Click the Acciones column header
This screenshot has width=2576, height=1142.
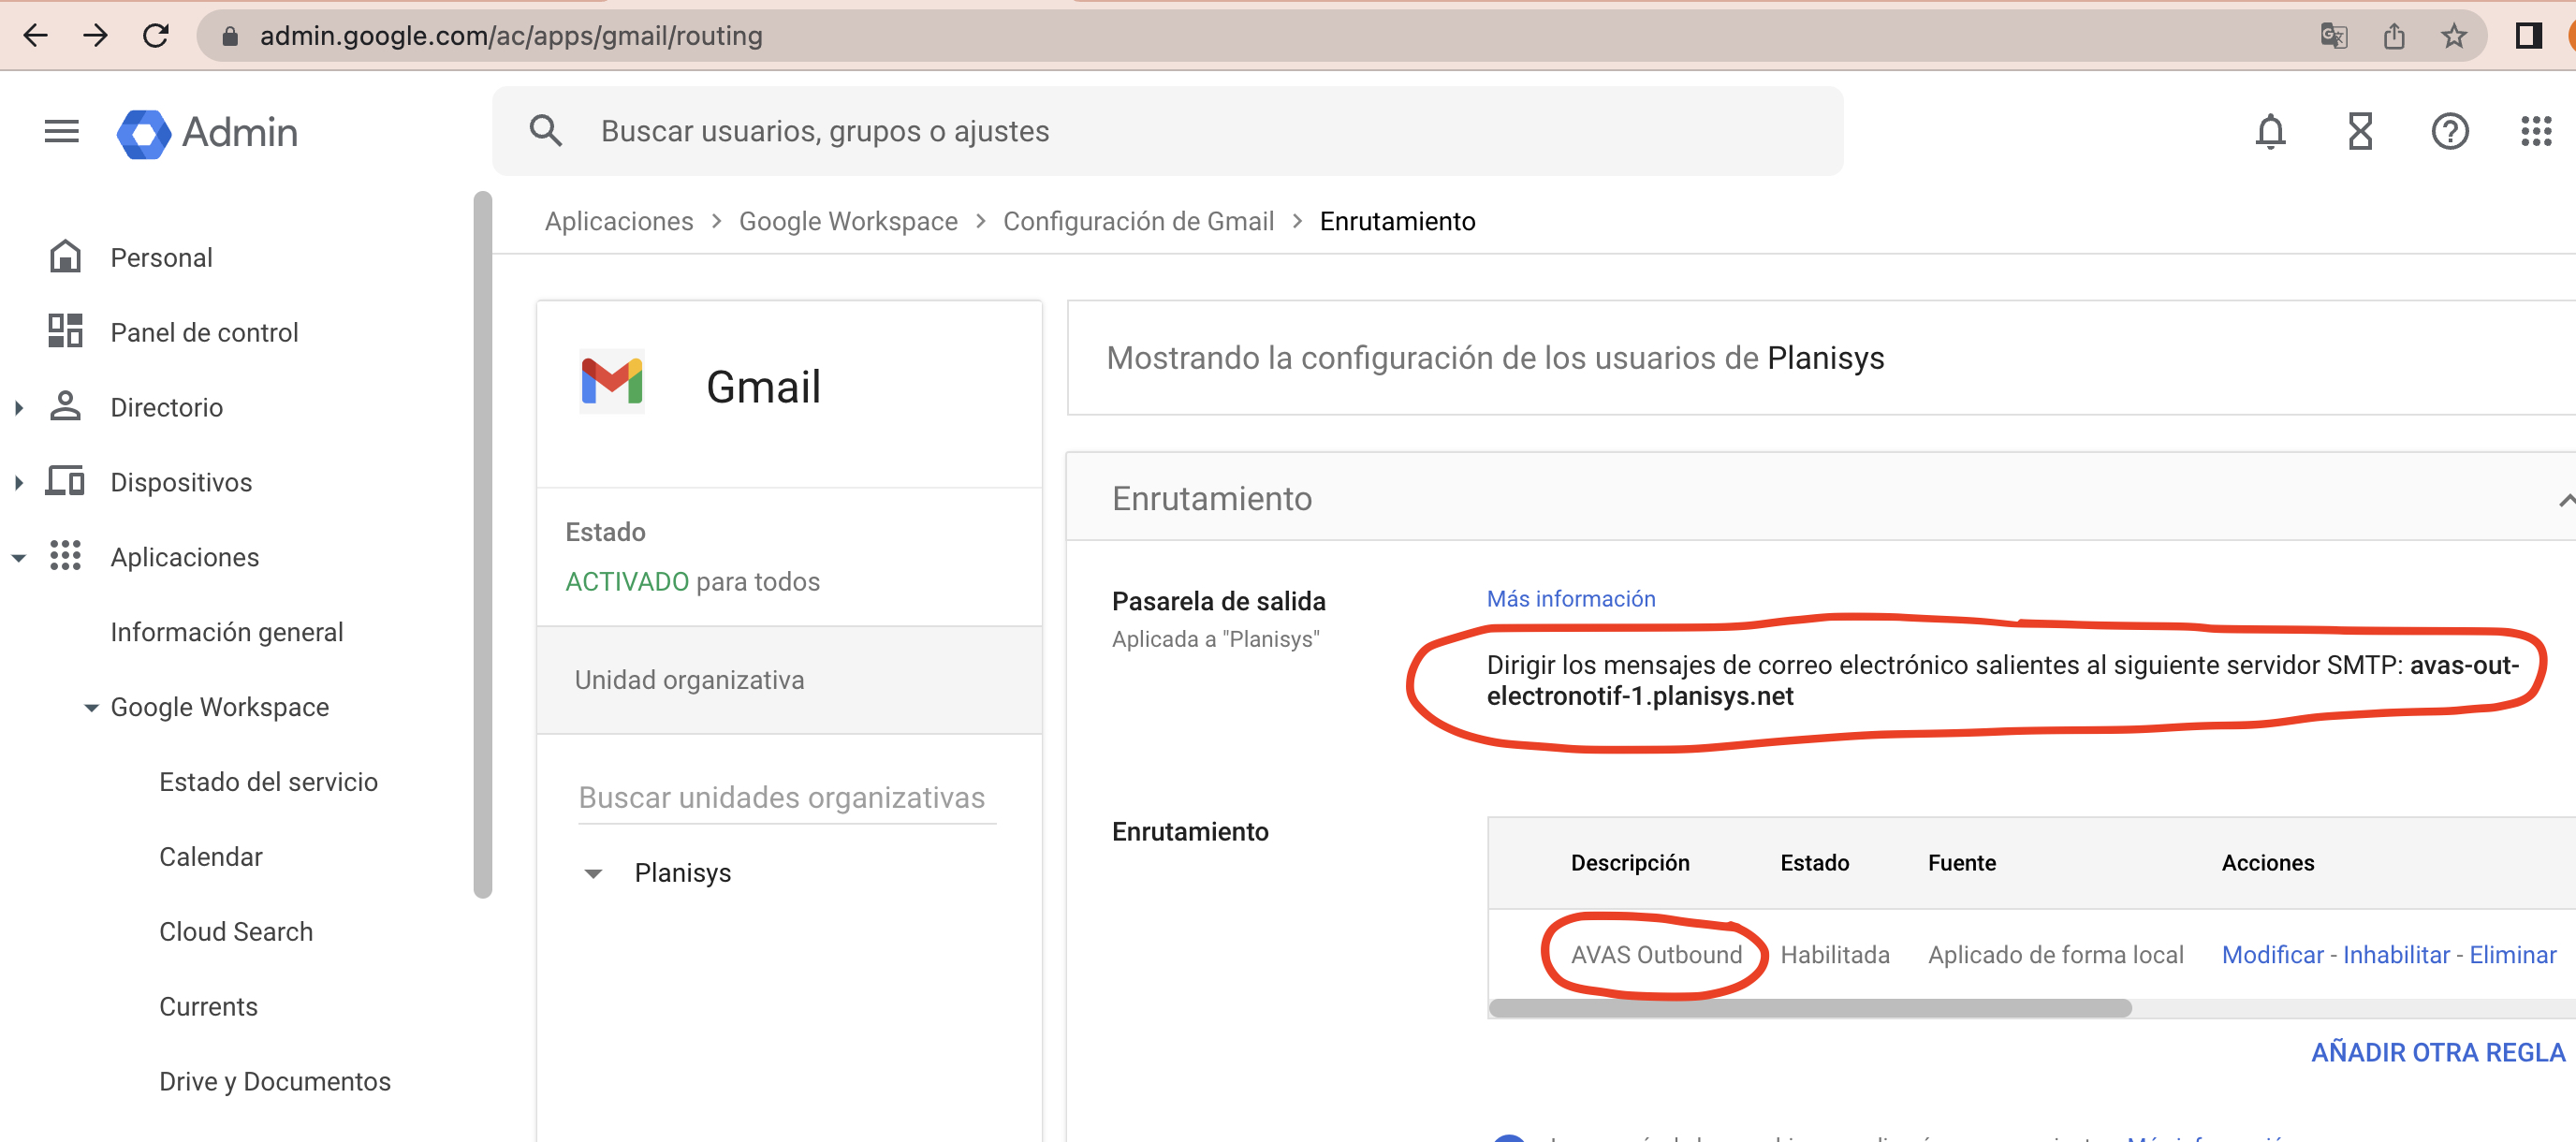tap(2267, 863)
